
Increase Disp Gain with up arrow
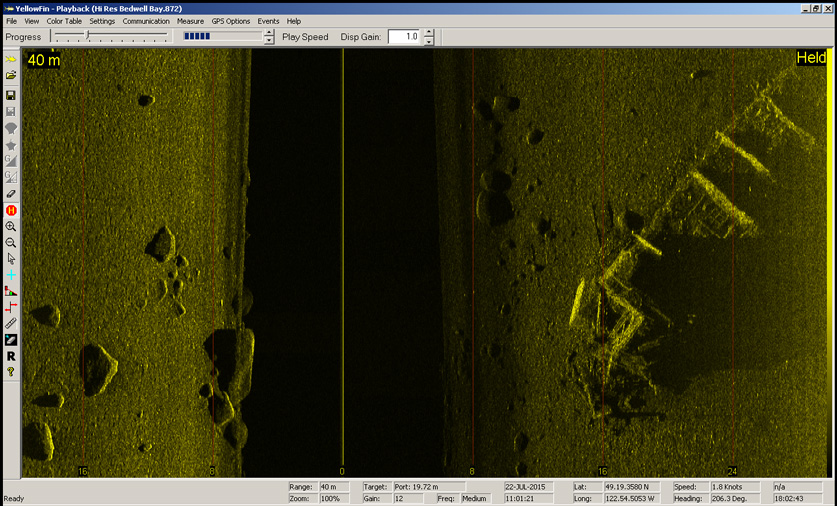[429, 32]
